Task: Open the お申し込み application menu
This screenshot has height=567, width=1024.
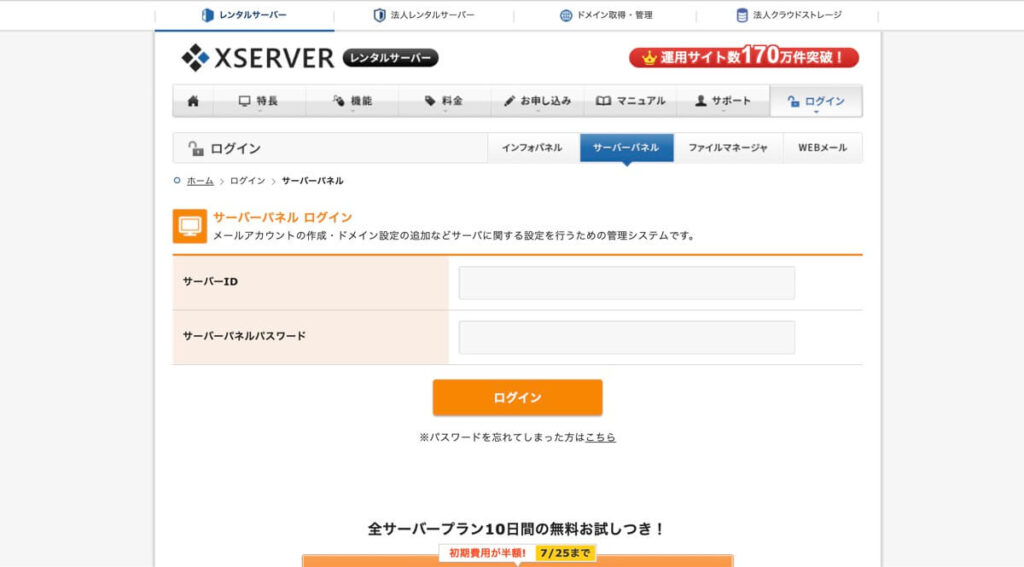Action: tap(537, 101)
